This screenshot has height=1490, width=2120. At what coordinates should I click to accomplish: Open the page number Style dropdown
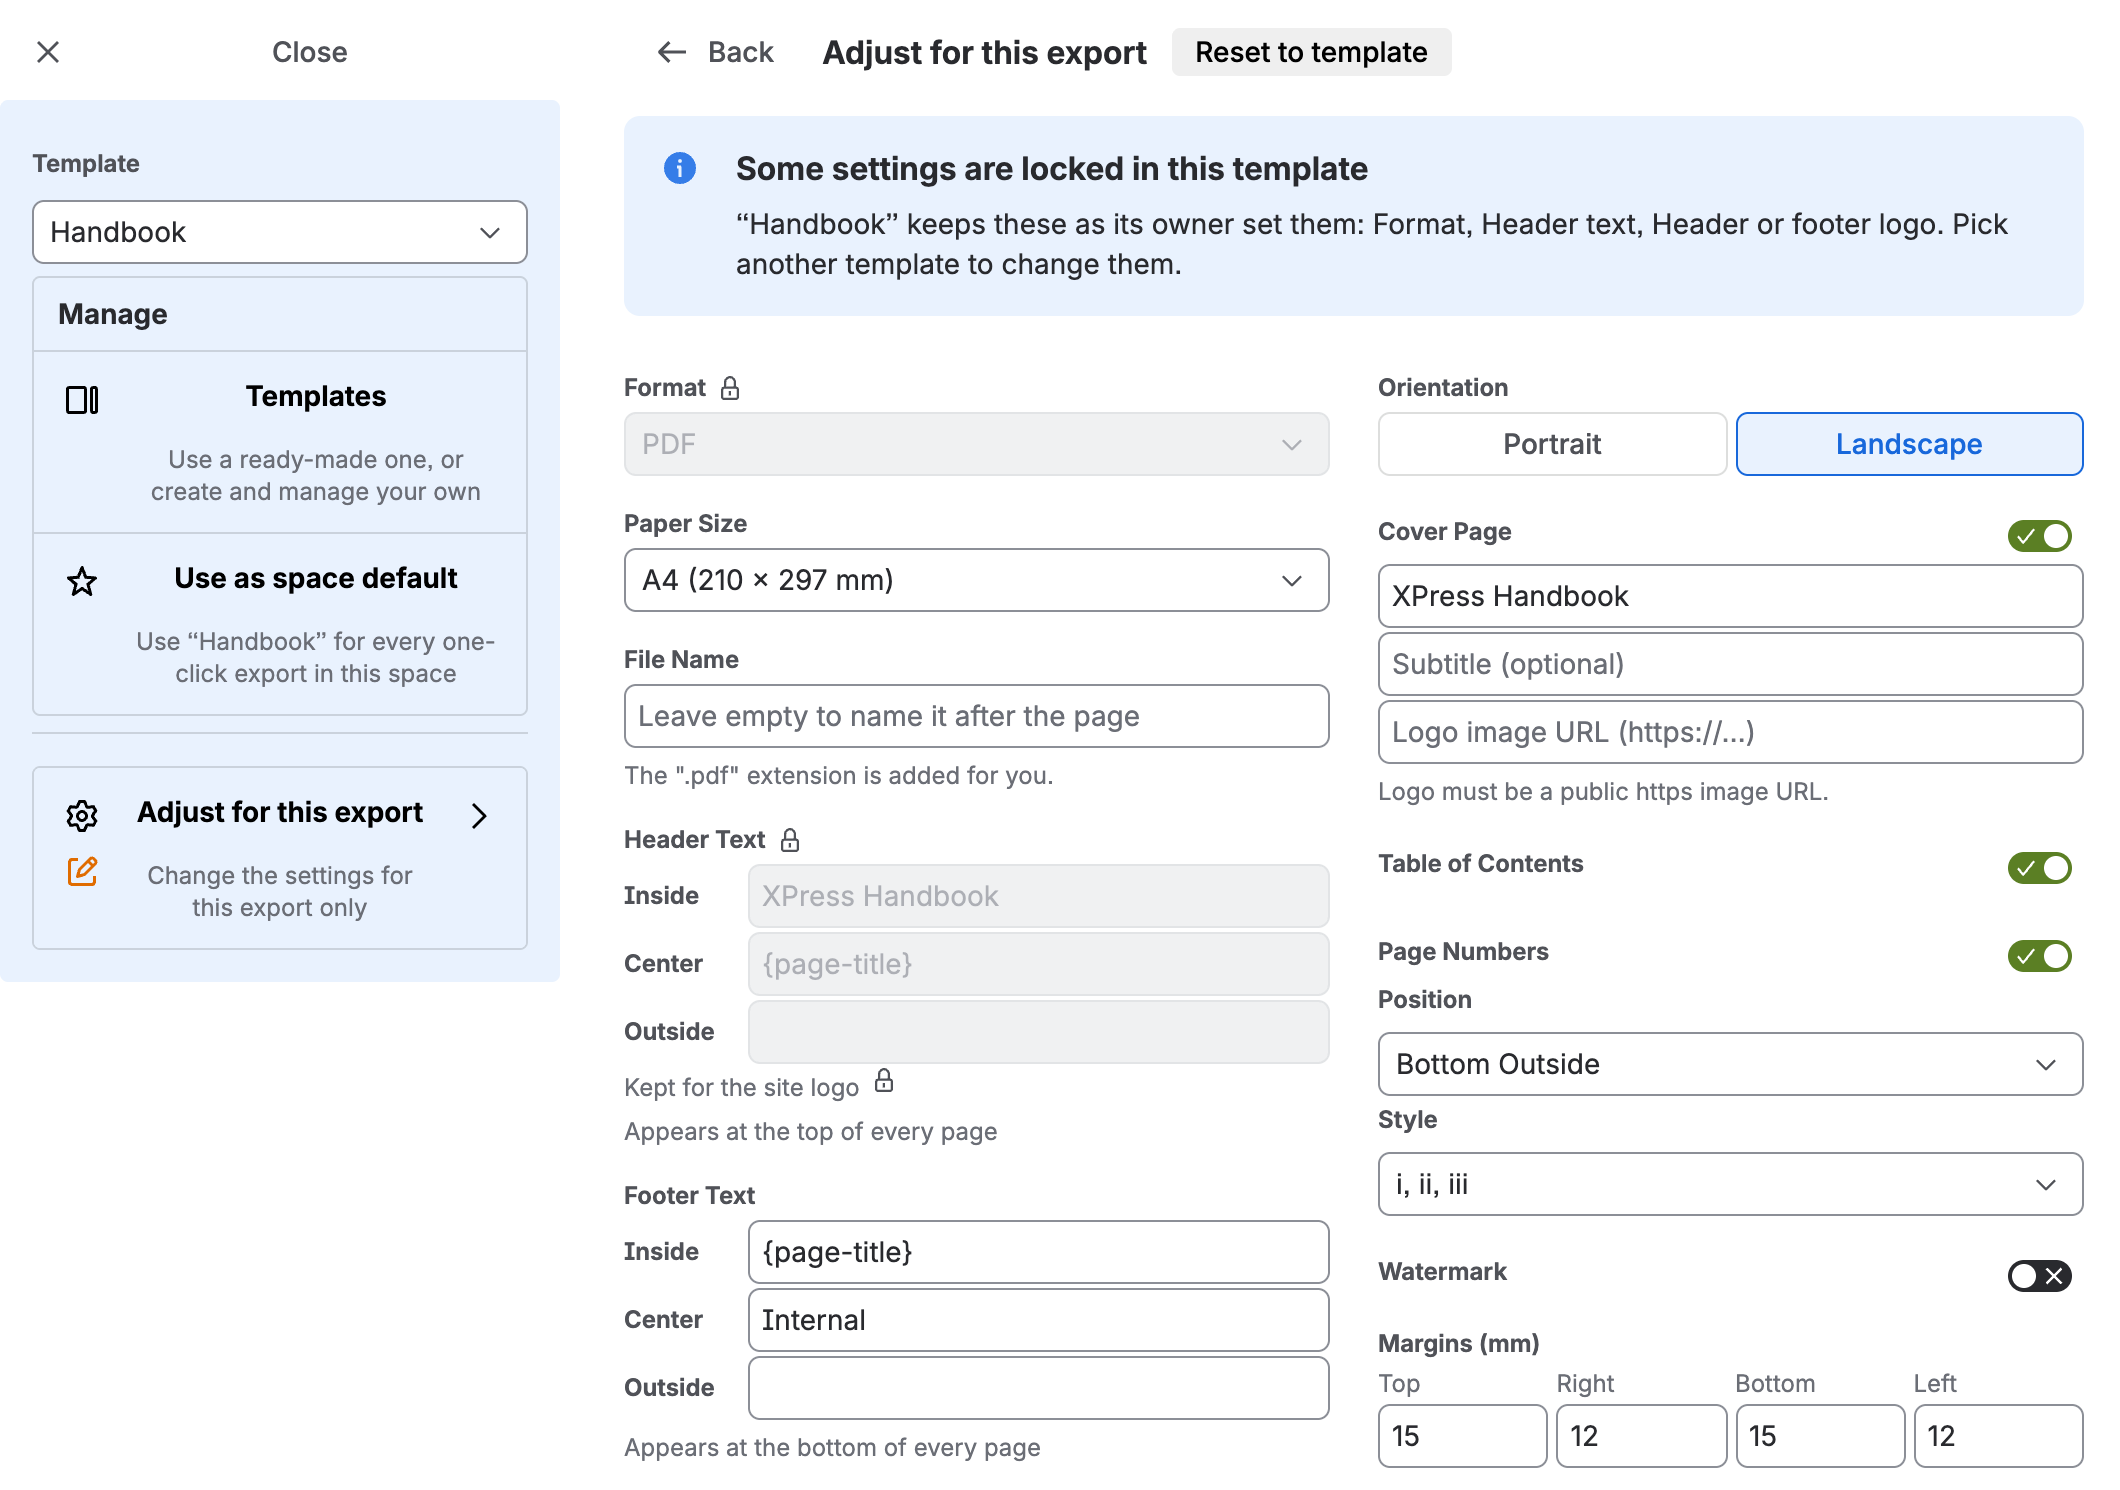(x=1730, y=1184)
